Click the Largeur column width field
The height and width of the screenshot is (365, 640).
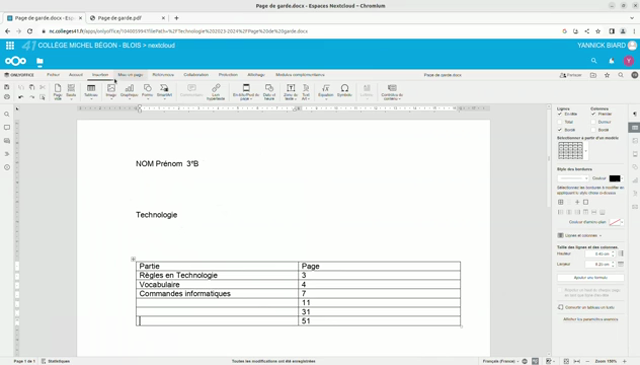(600, 264)
